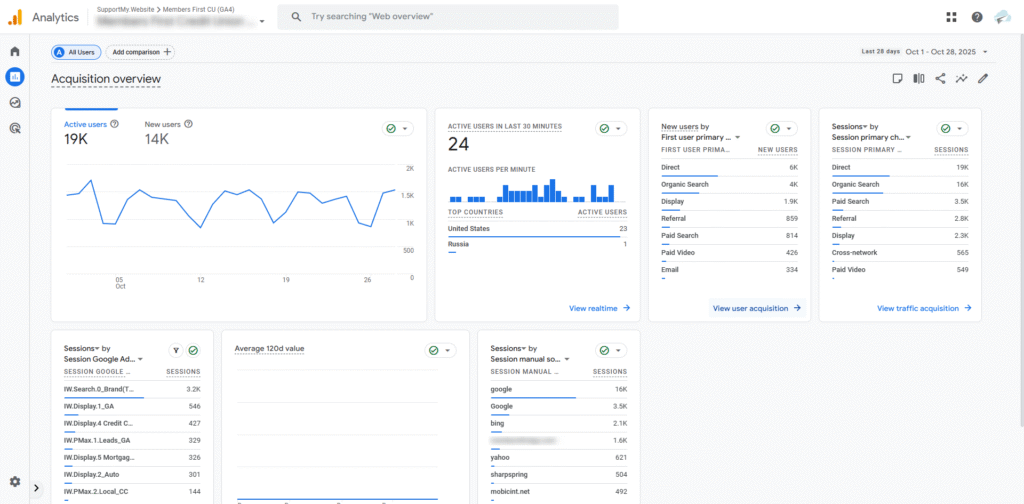Click the customize report pencil icon
This screenshot has height=504, width=1024.
[983, 79]
